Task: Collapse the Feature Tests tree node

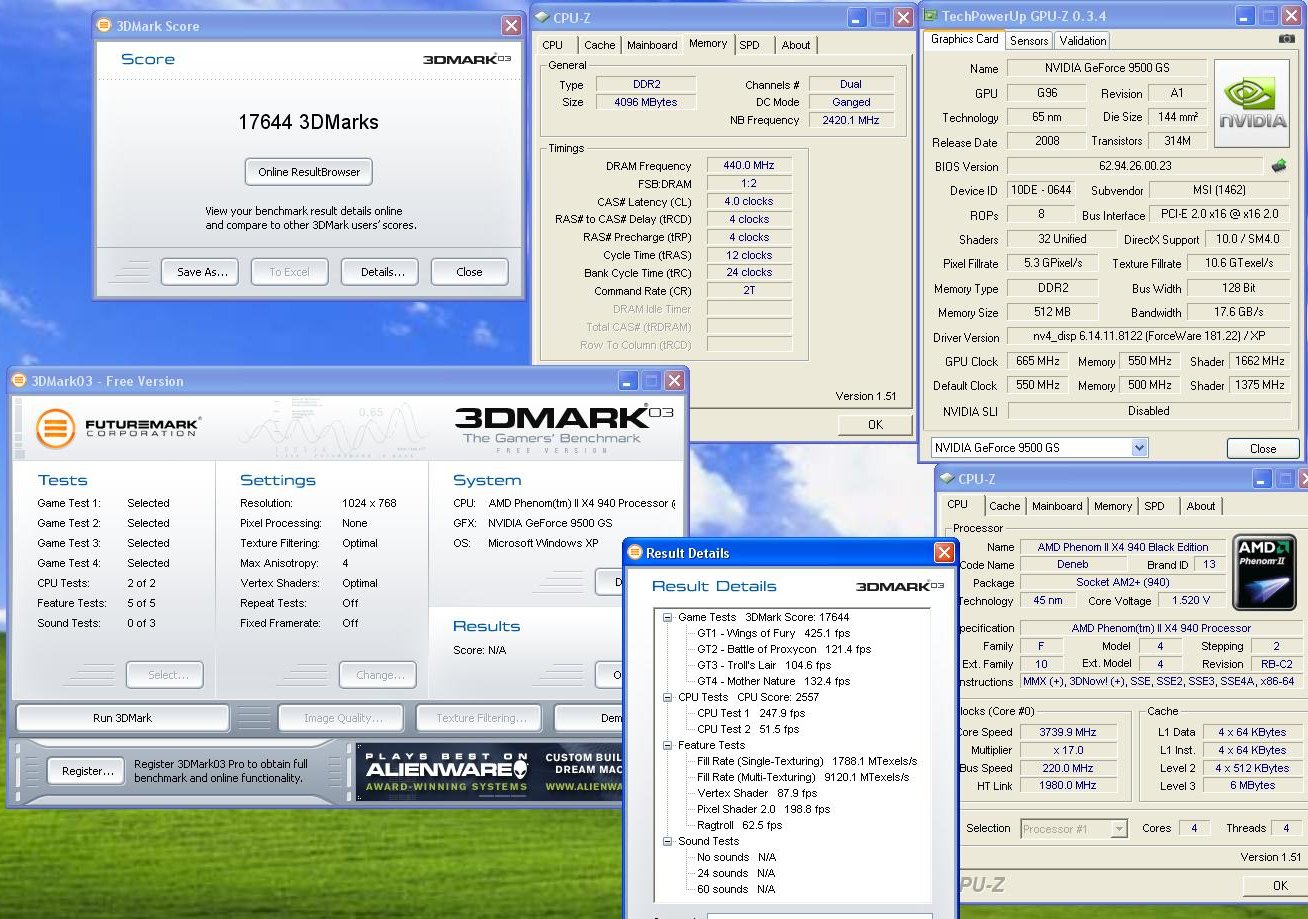Action: pos(668,745)
